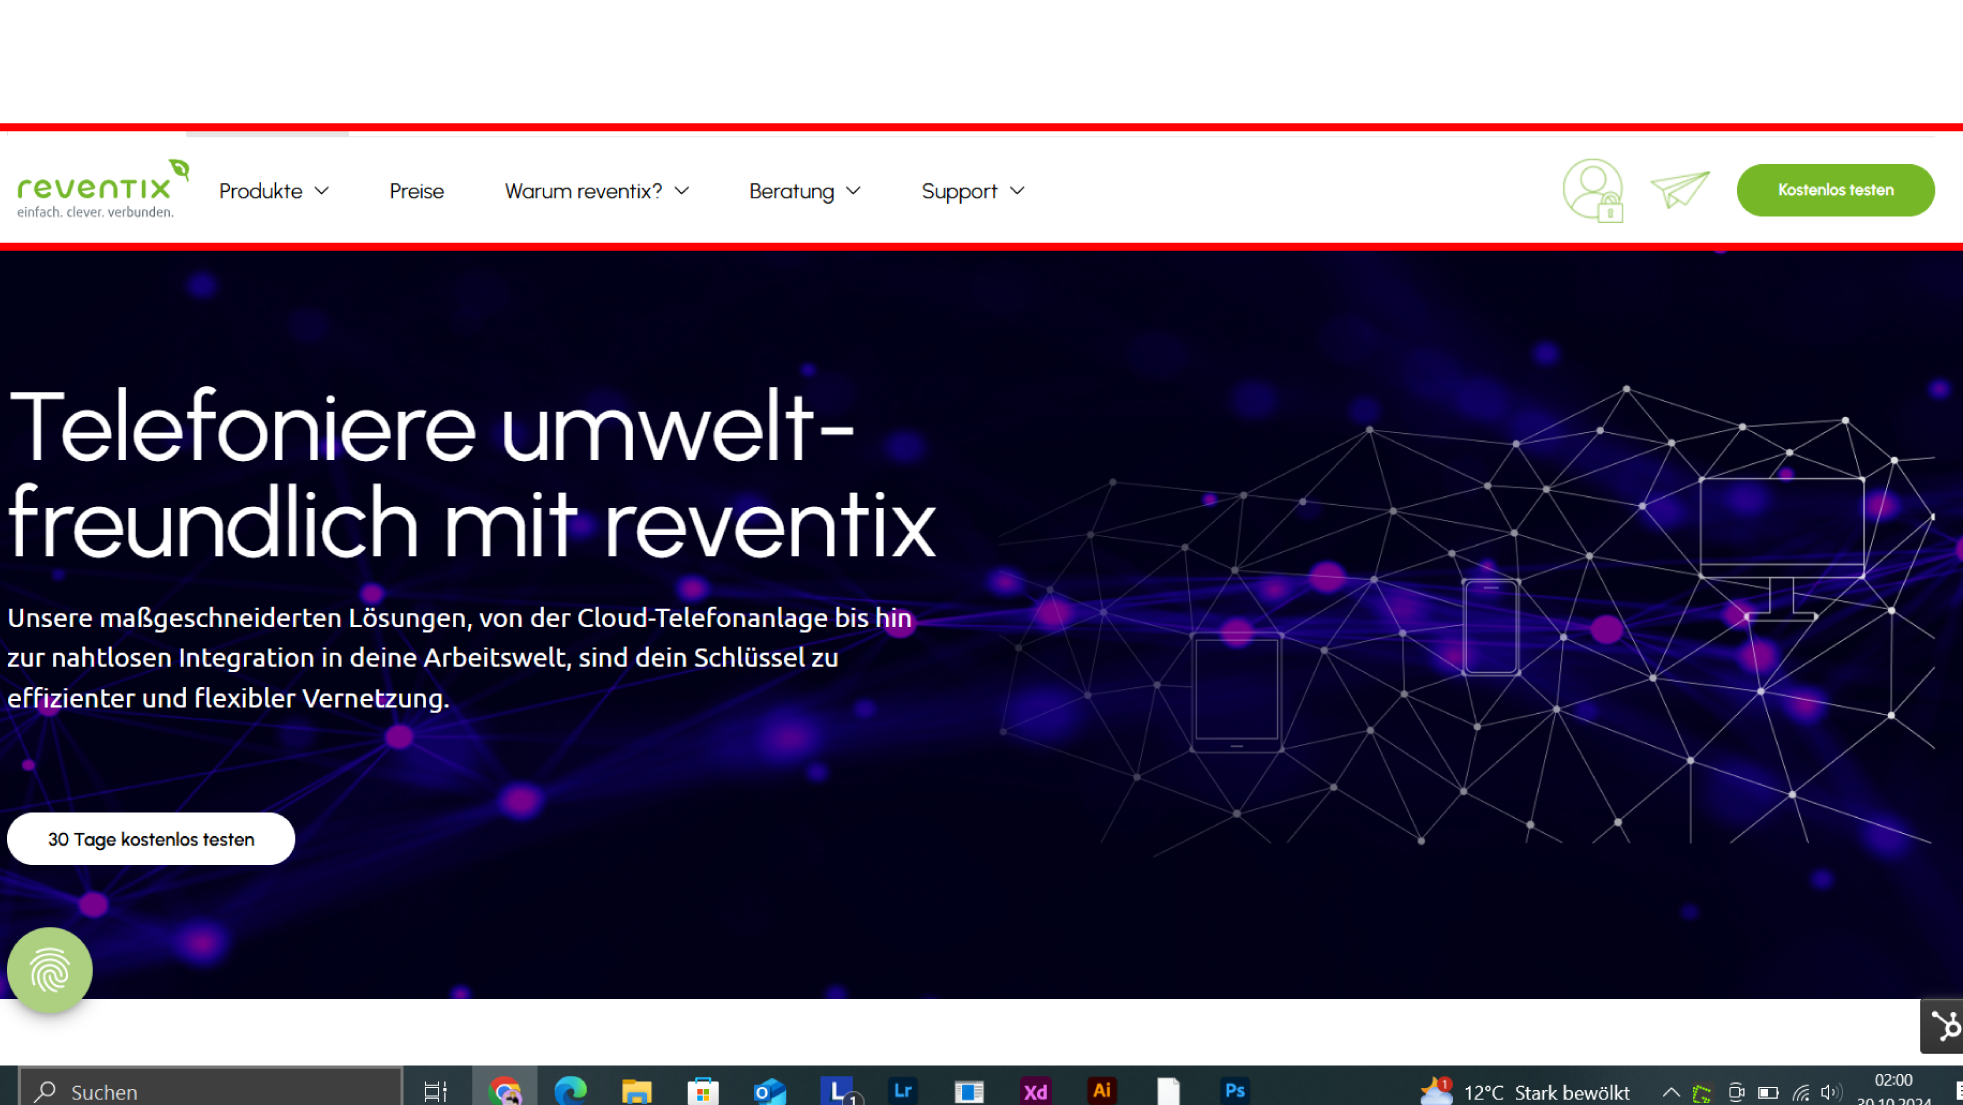
Task: Open Task View in the taskbar
Action: coord(436,1091)
